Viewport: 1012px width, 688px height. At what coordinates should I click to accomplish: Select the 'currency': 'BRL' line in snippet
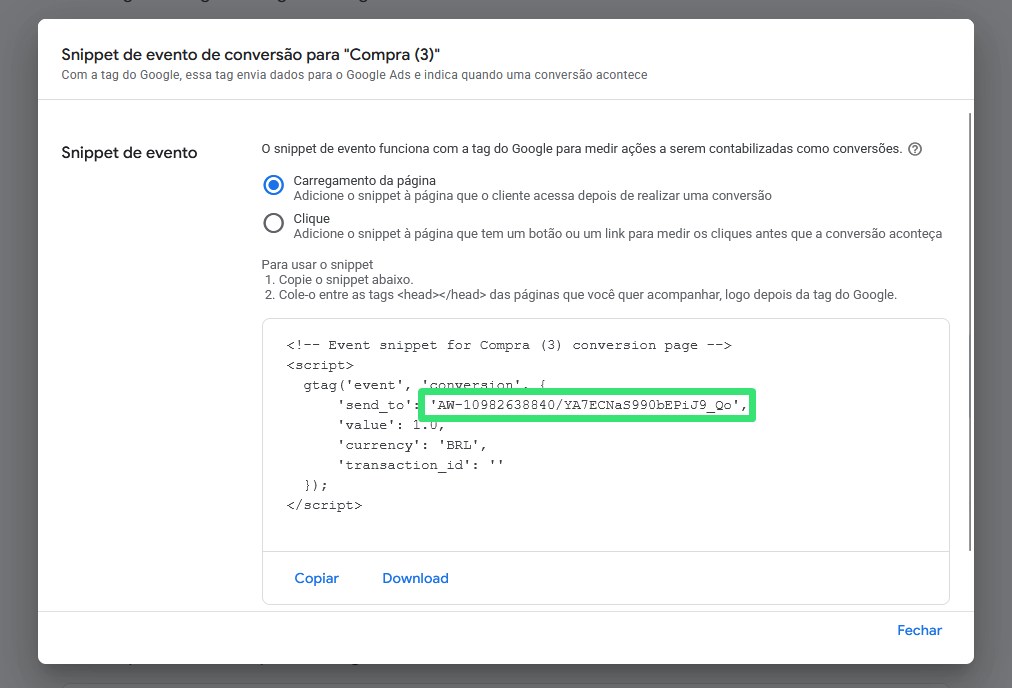pos(415,444)
